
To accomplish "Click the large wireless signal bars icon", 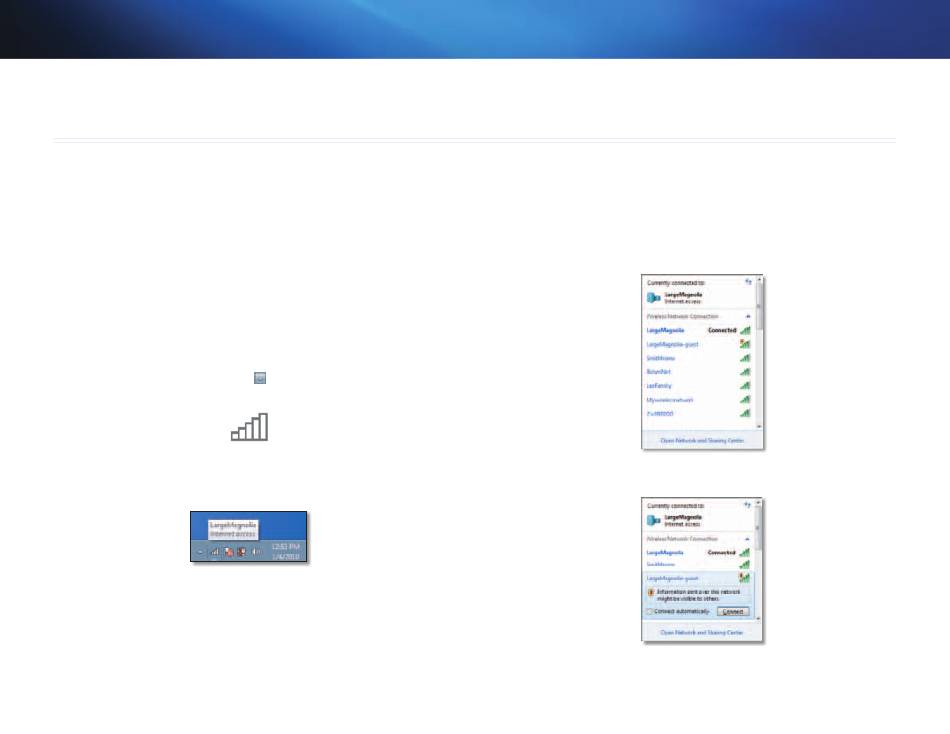I will coord(250,427).
